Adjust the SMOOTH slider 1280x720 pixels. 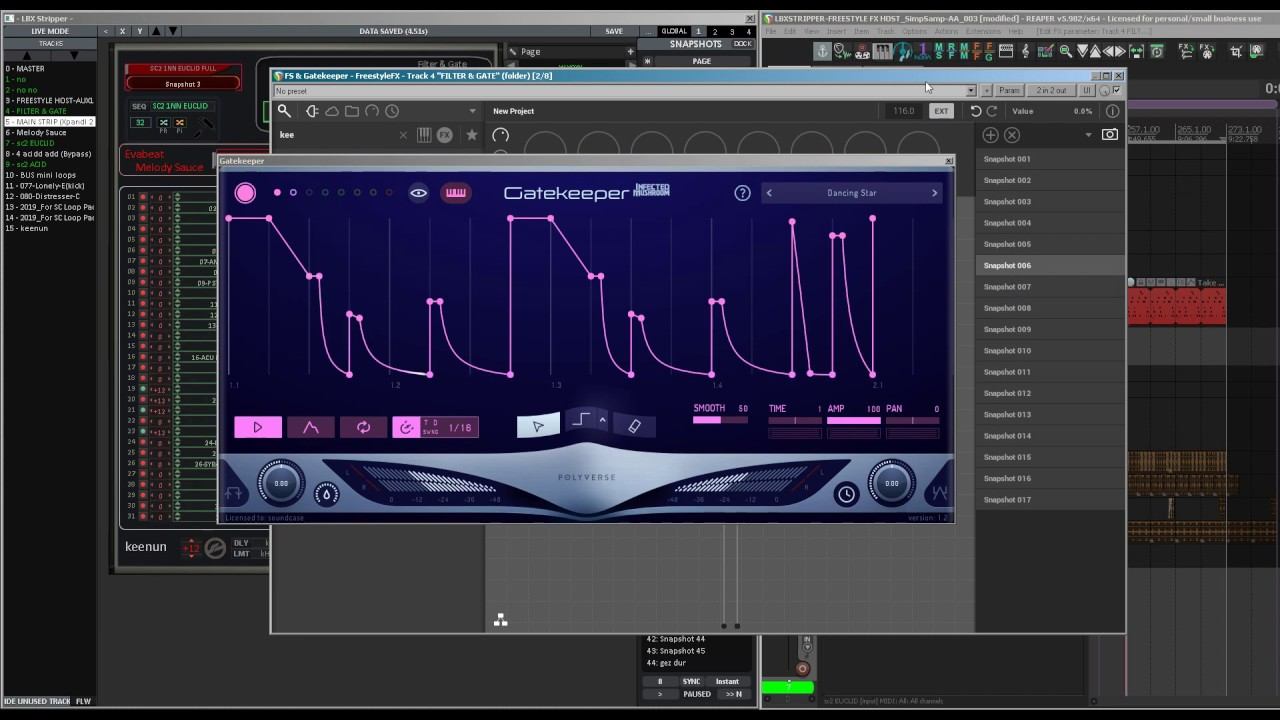721,421
